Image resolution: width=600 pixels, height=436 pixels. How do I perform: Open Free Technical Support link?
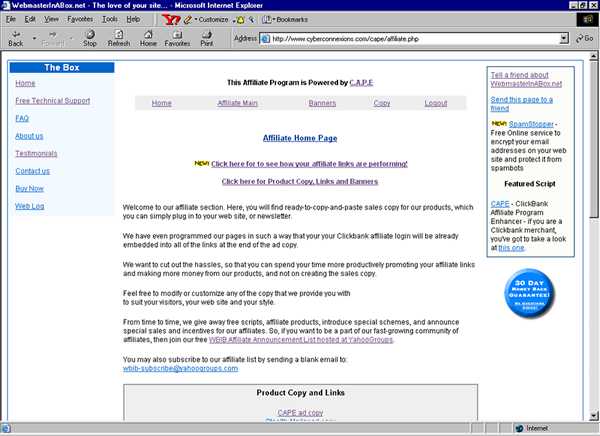(53, 101)
